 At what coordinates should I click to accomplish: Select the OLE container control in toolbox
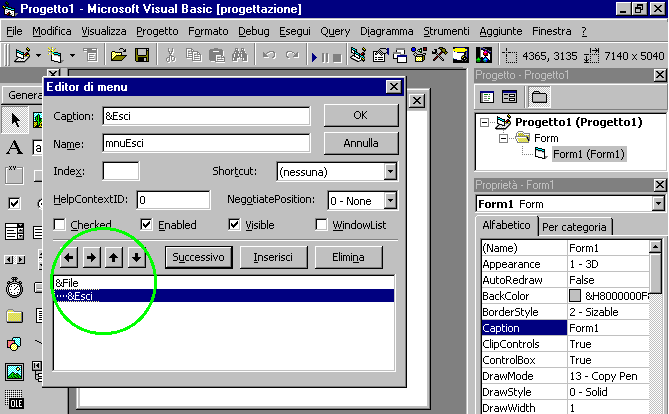pos(14,399)
